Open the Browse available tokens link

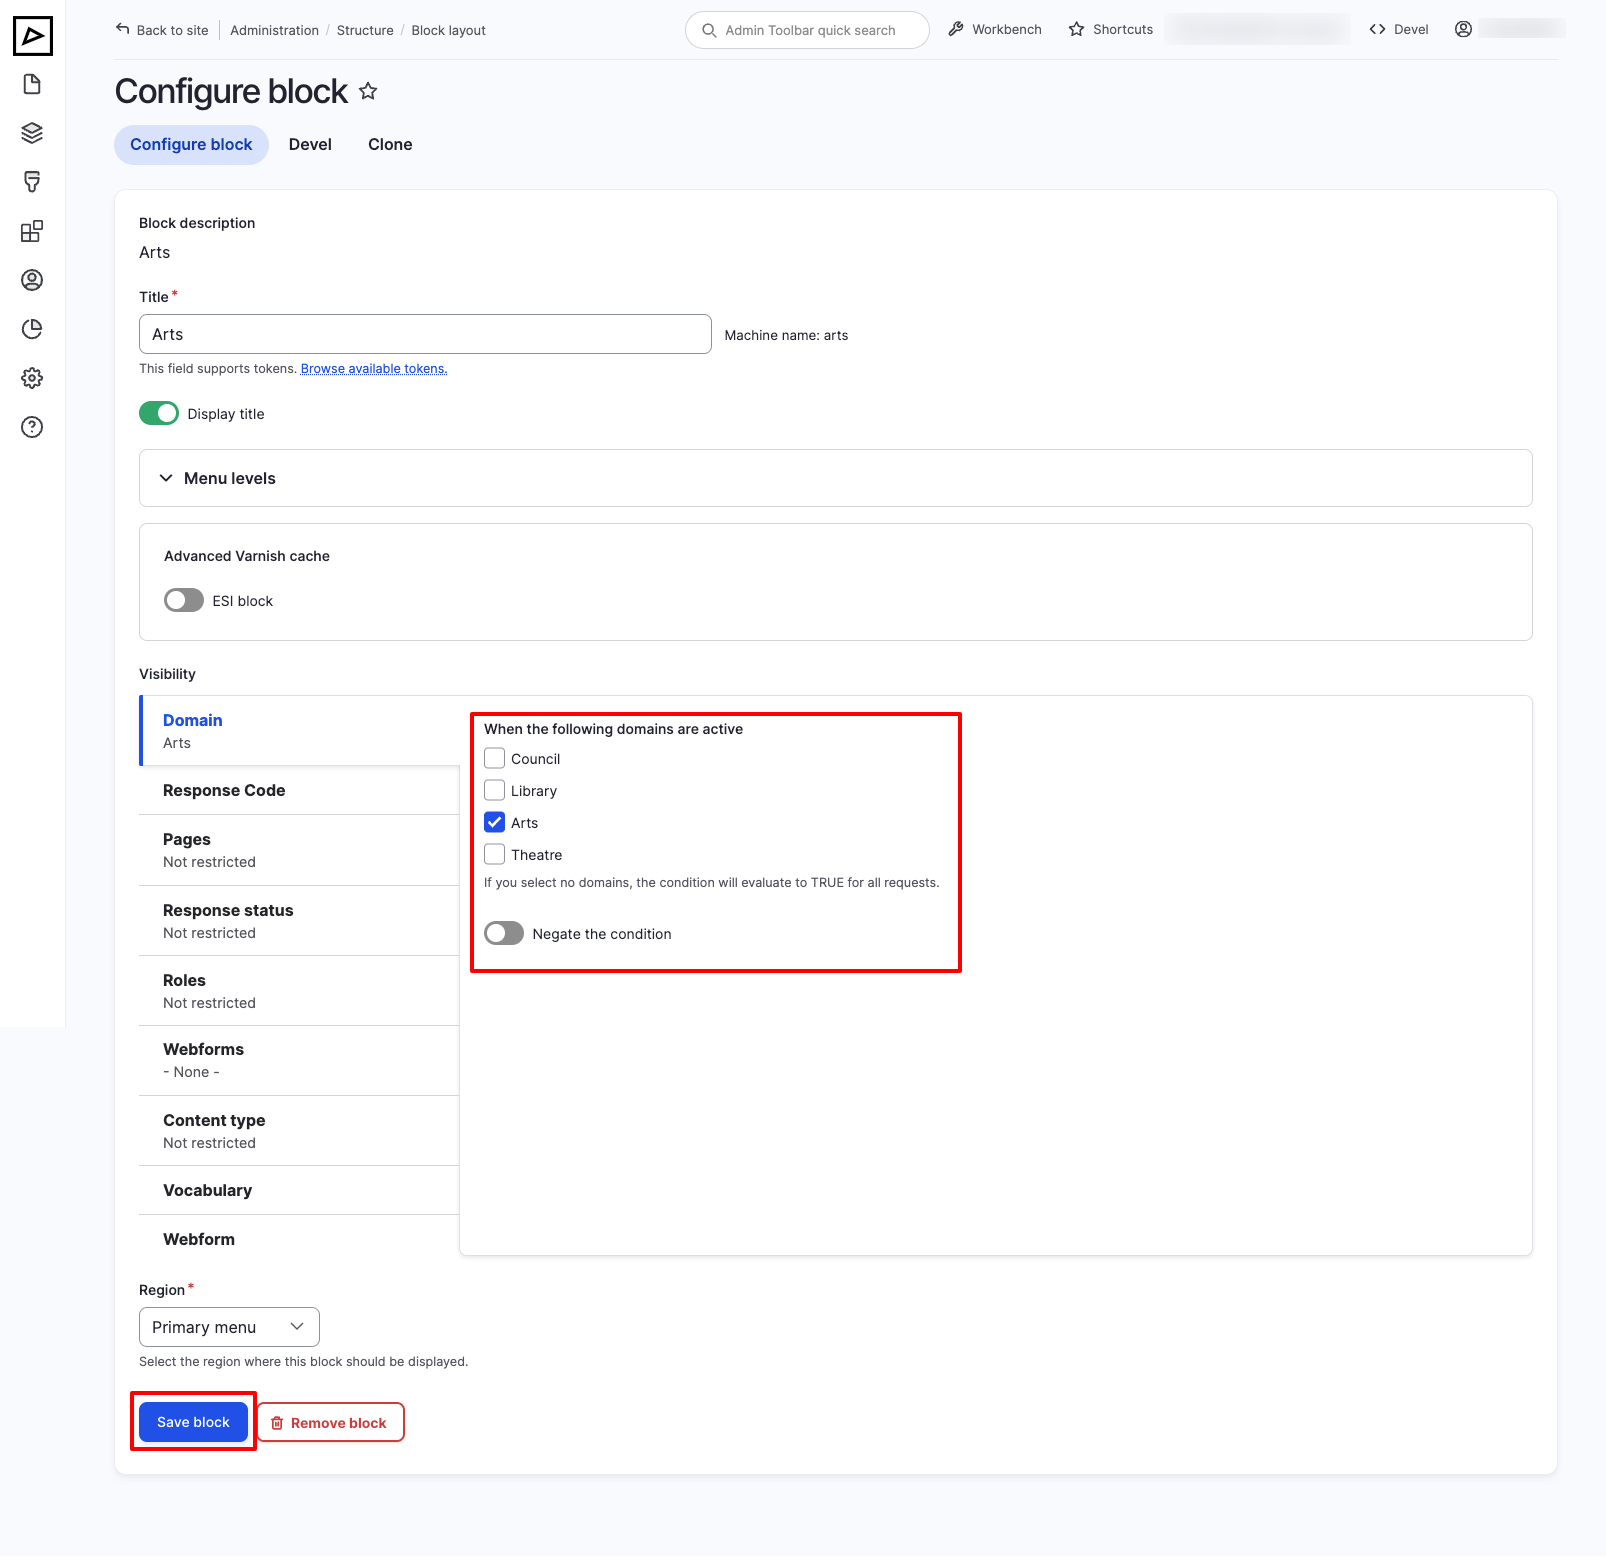click(x=374, y=369)
